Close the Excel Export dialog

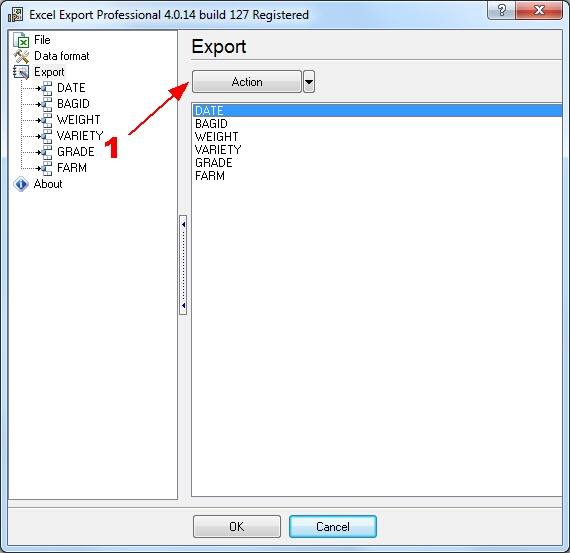pyautogui.click(x=539, y=10)
